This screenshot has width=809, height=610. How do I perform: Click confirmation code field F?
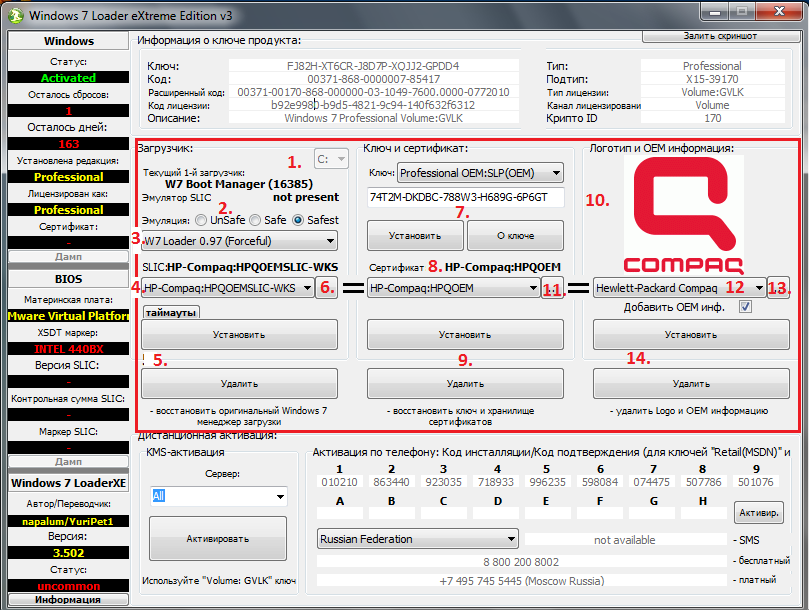click(x=600, y=513)
